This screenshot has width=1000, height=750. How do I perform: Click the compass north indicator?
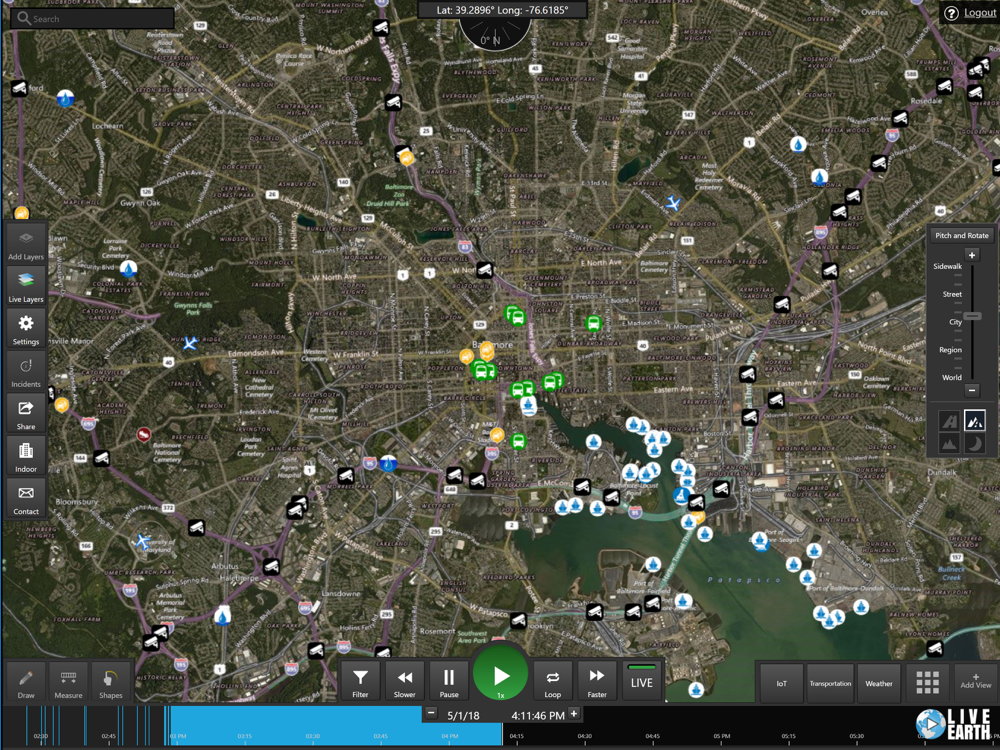[494, 34]
